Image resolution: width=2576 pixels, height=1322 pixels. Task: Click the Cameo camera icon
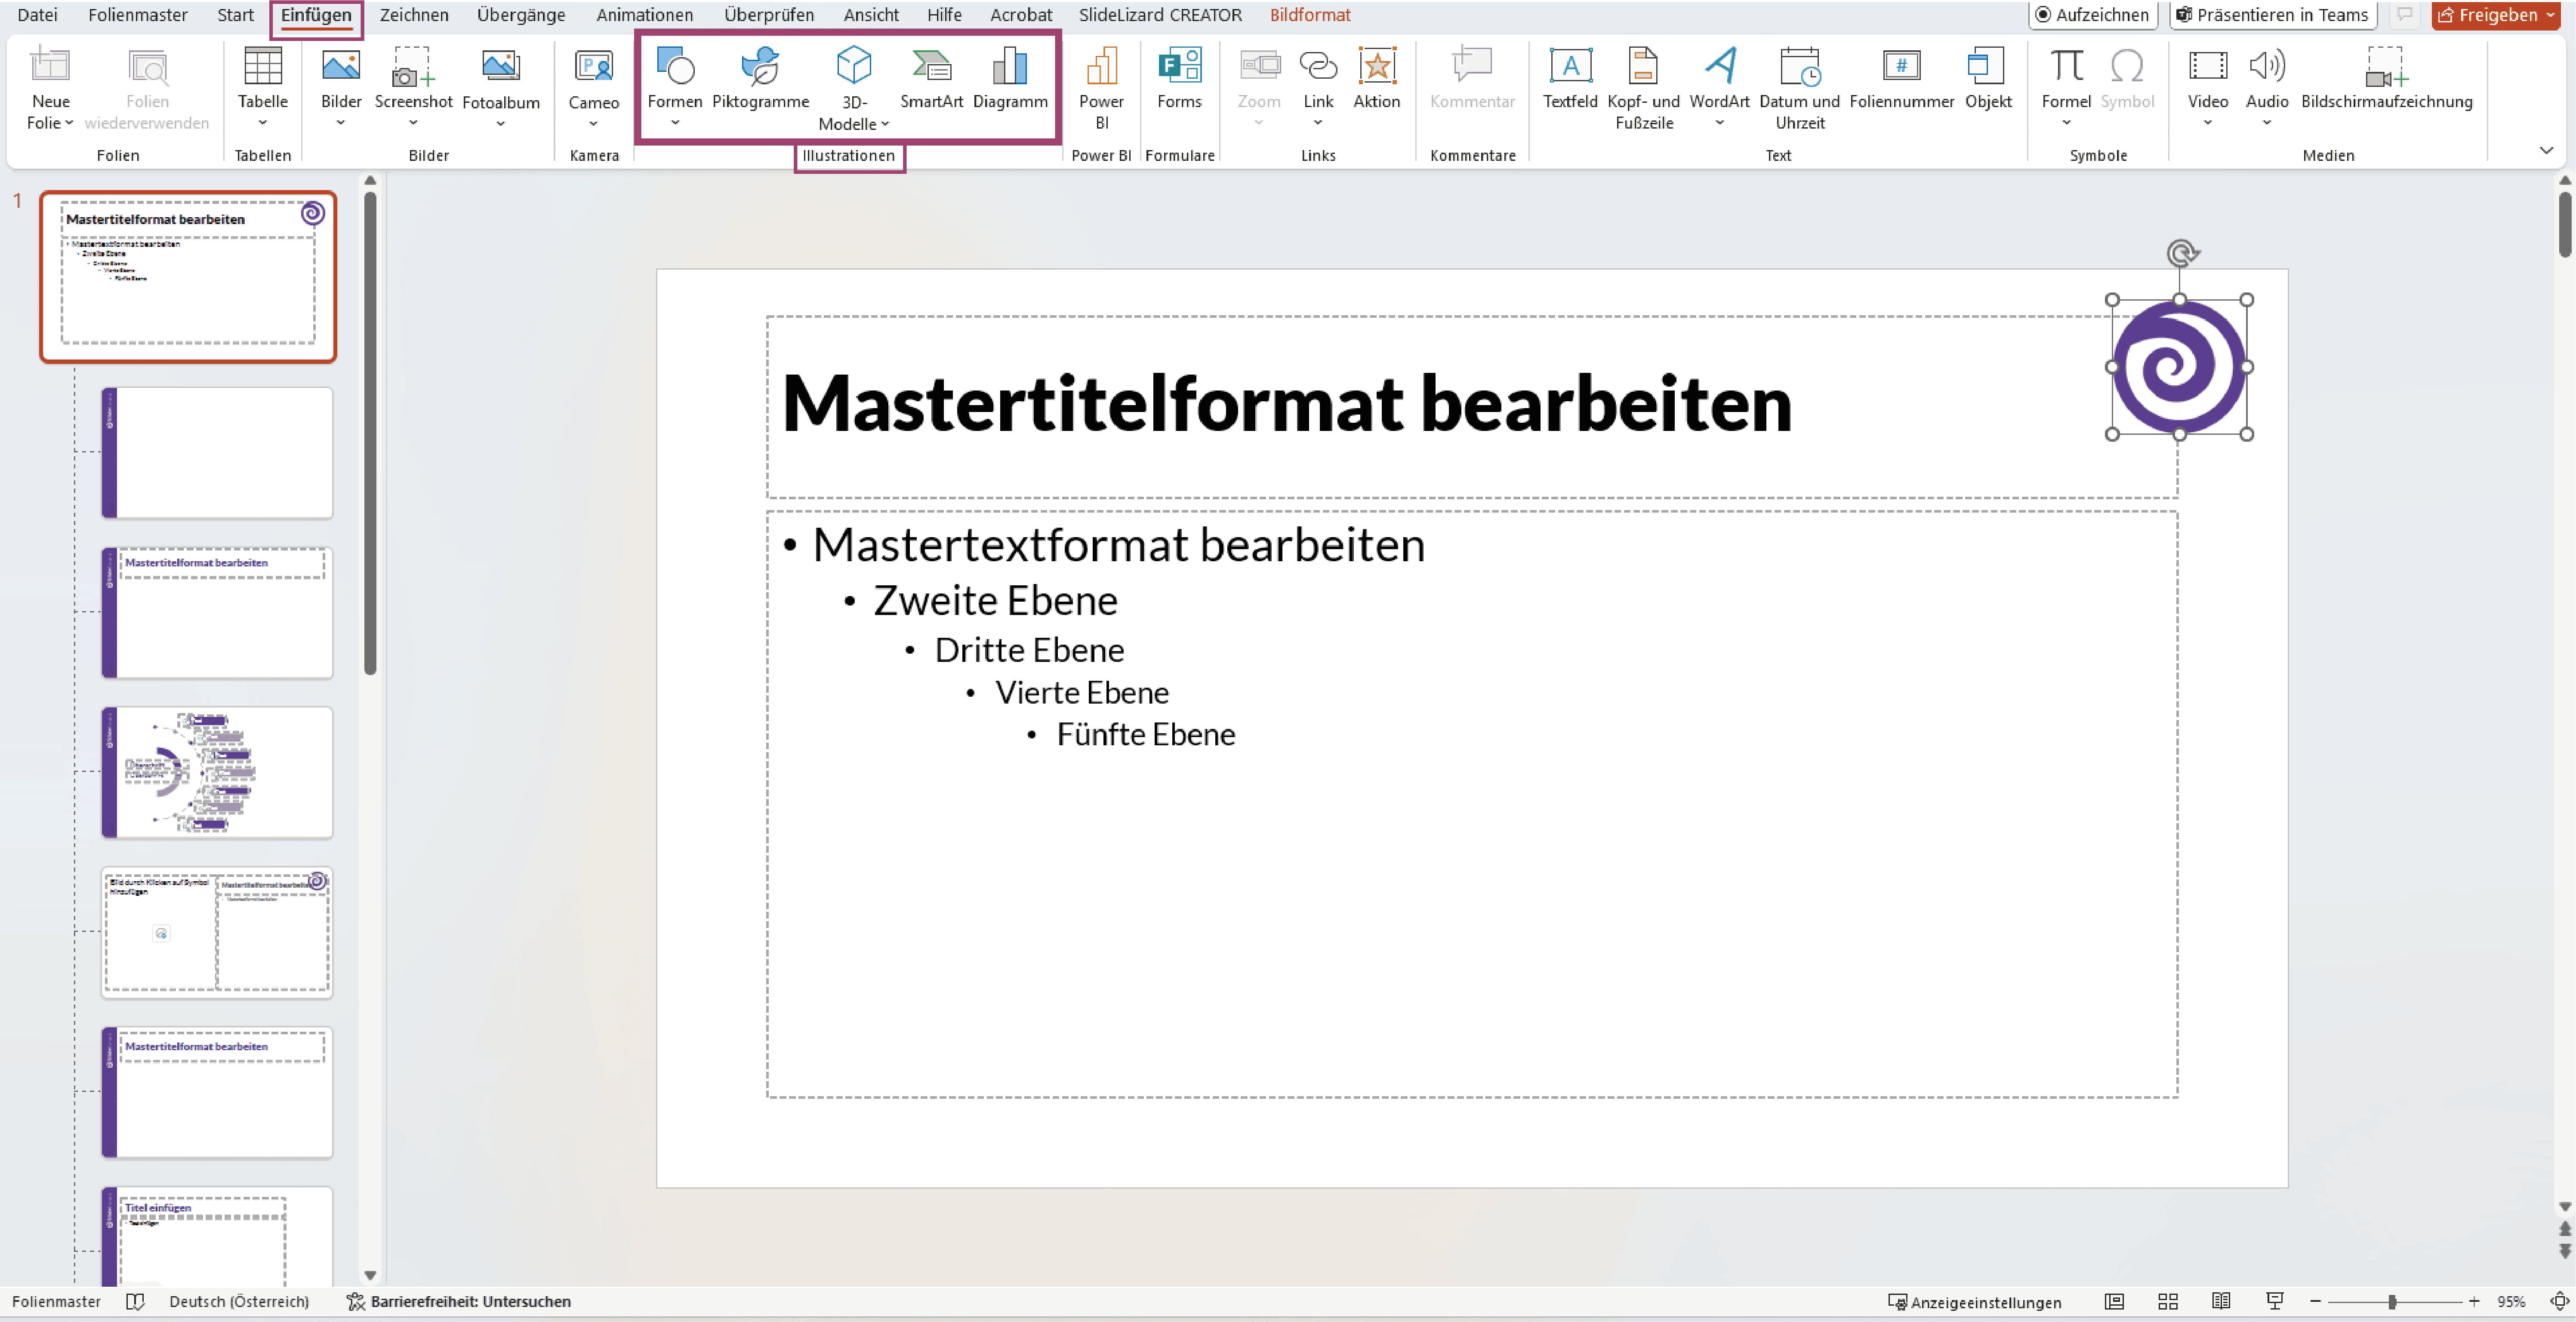click(x=594, y=66)
